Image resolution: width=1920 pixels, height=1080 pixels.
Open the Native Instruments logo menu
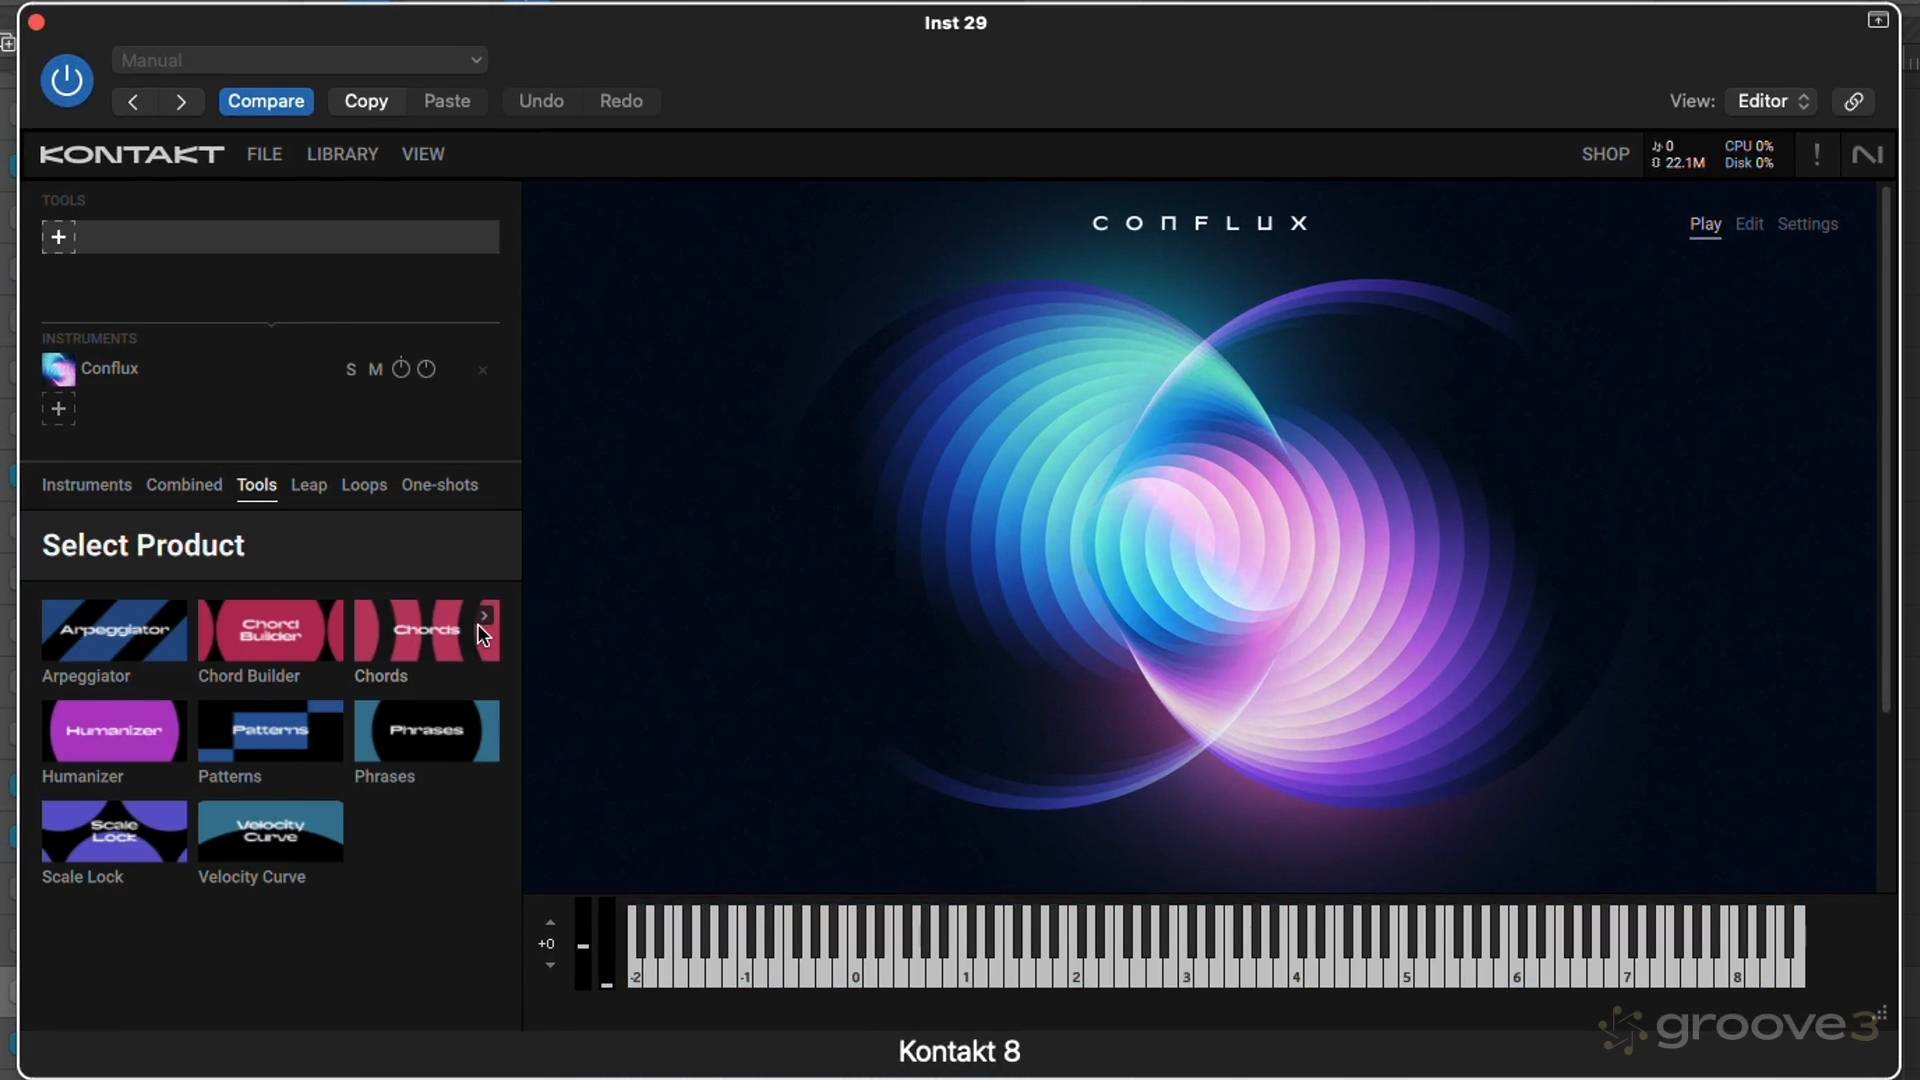pos(1866,154)
